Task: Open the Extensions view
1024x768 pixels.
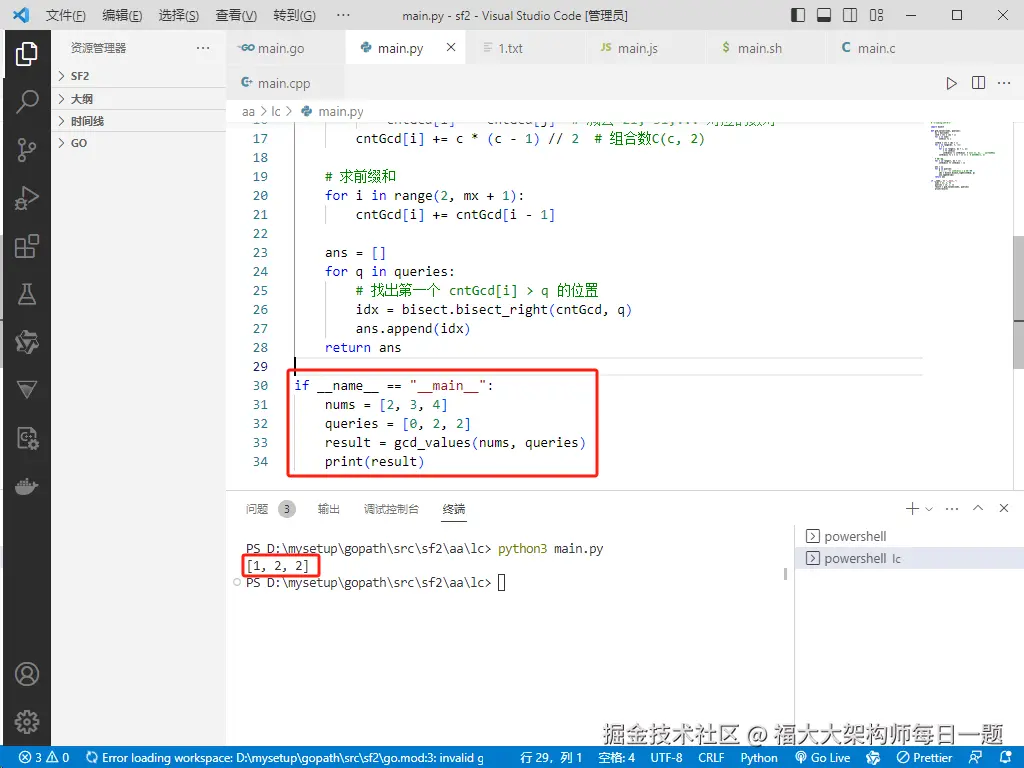Action: pos(27,246)
